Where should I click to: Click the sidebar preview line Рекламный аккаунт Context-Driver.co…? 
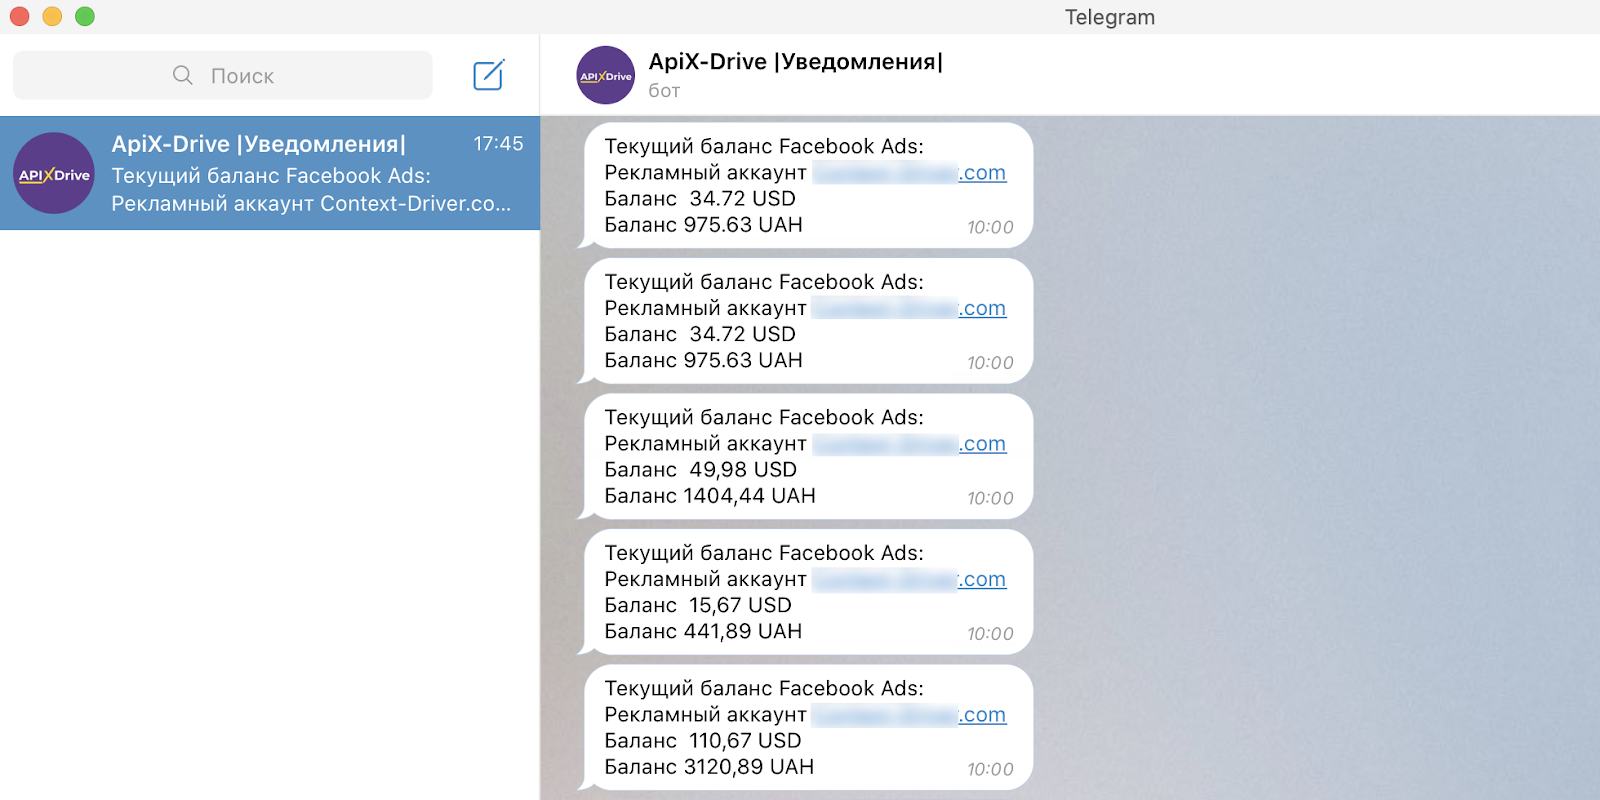click(x=311, y=204)
